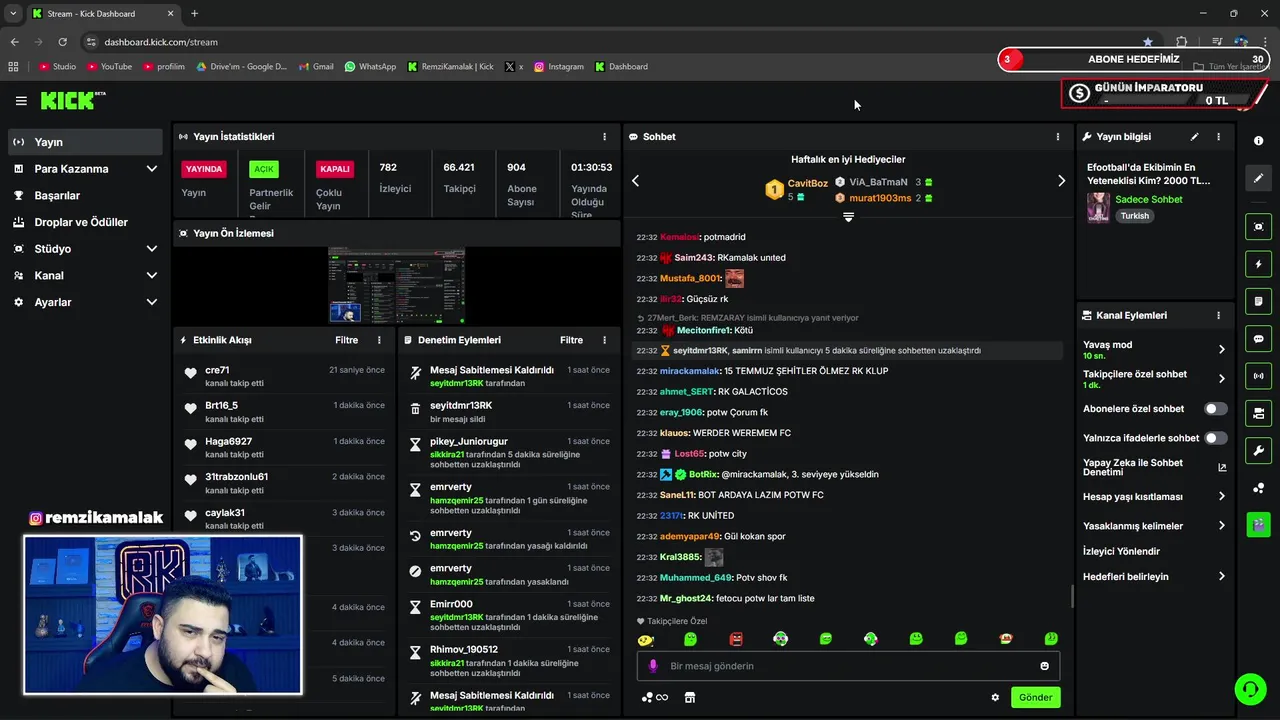The width and height of the screenshot is (1280, 720).
Task: Open Filtre in Etkinlik Akışı panel
Action: tap(346, 340)
